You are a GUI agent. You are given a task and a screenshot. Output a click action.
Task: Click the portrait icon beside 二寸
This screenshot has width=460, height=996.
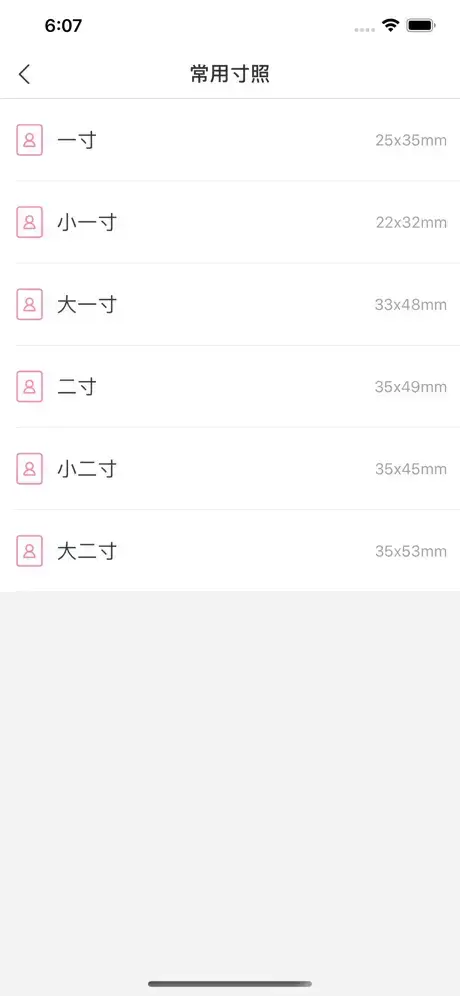[x=29, y=386]
